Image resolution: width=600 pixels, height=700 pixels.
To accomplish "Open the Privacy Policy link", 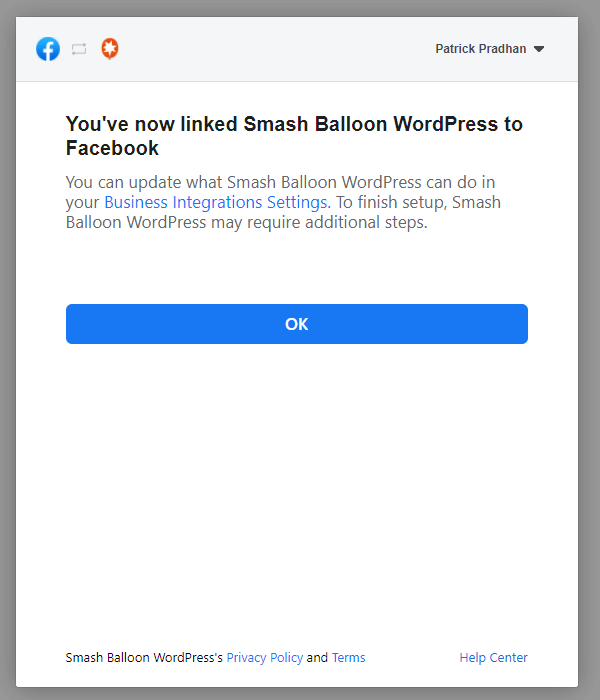I will coord(265,658).
